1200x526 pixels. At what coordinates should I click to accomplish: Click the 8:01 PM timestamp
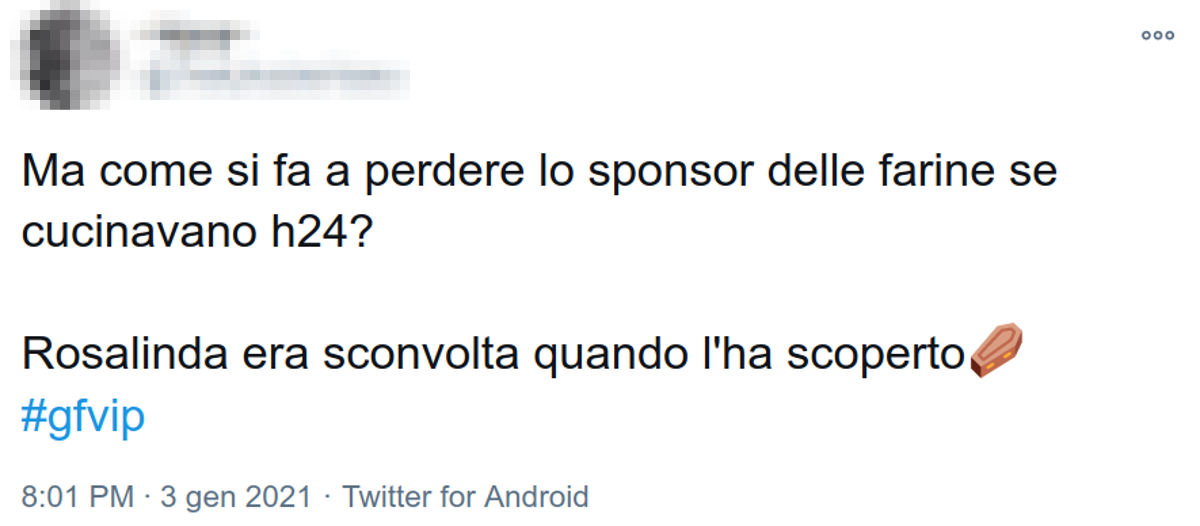[x=77, y=496]
